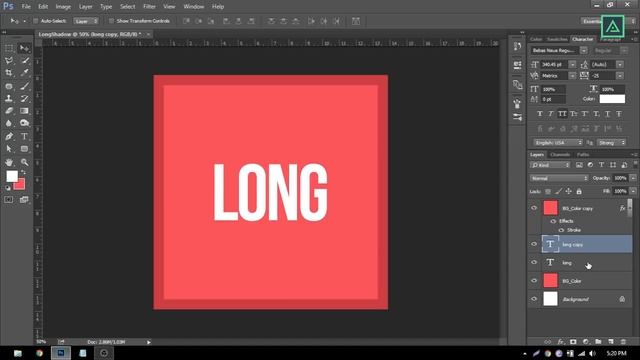This screenshot has width=640, height=360.
Task: Create a new group folder icon
Action: (598, 342)
